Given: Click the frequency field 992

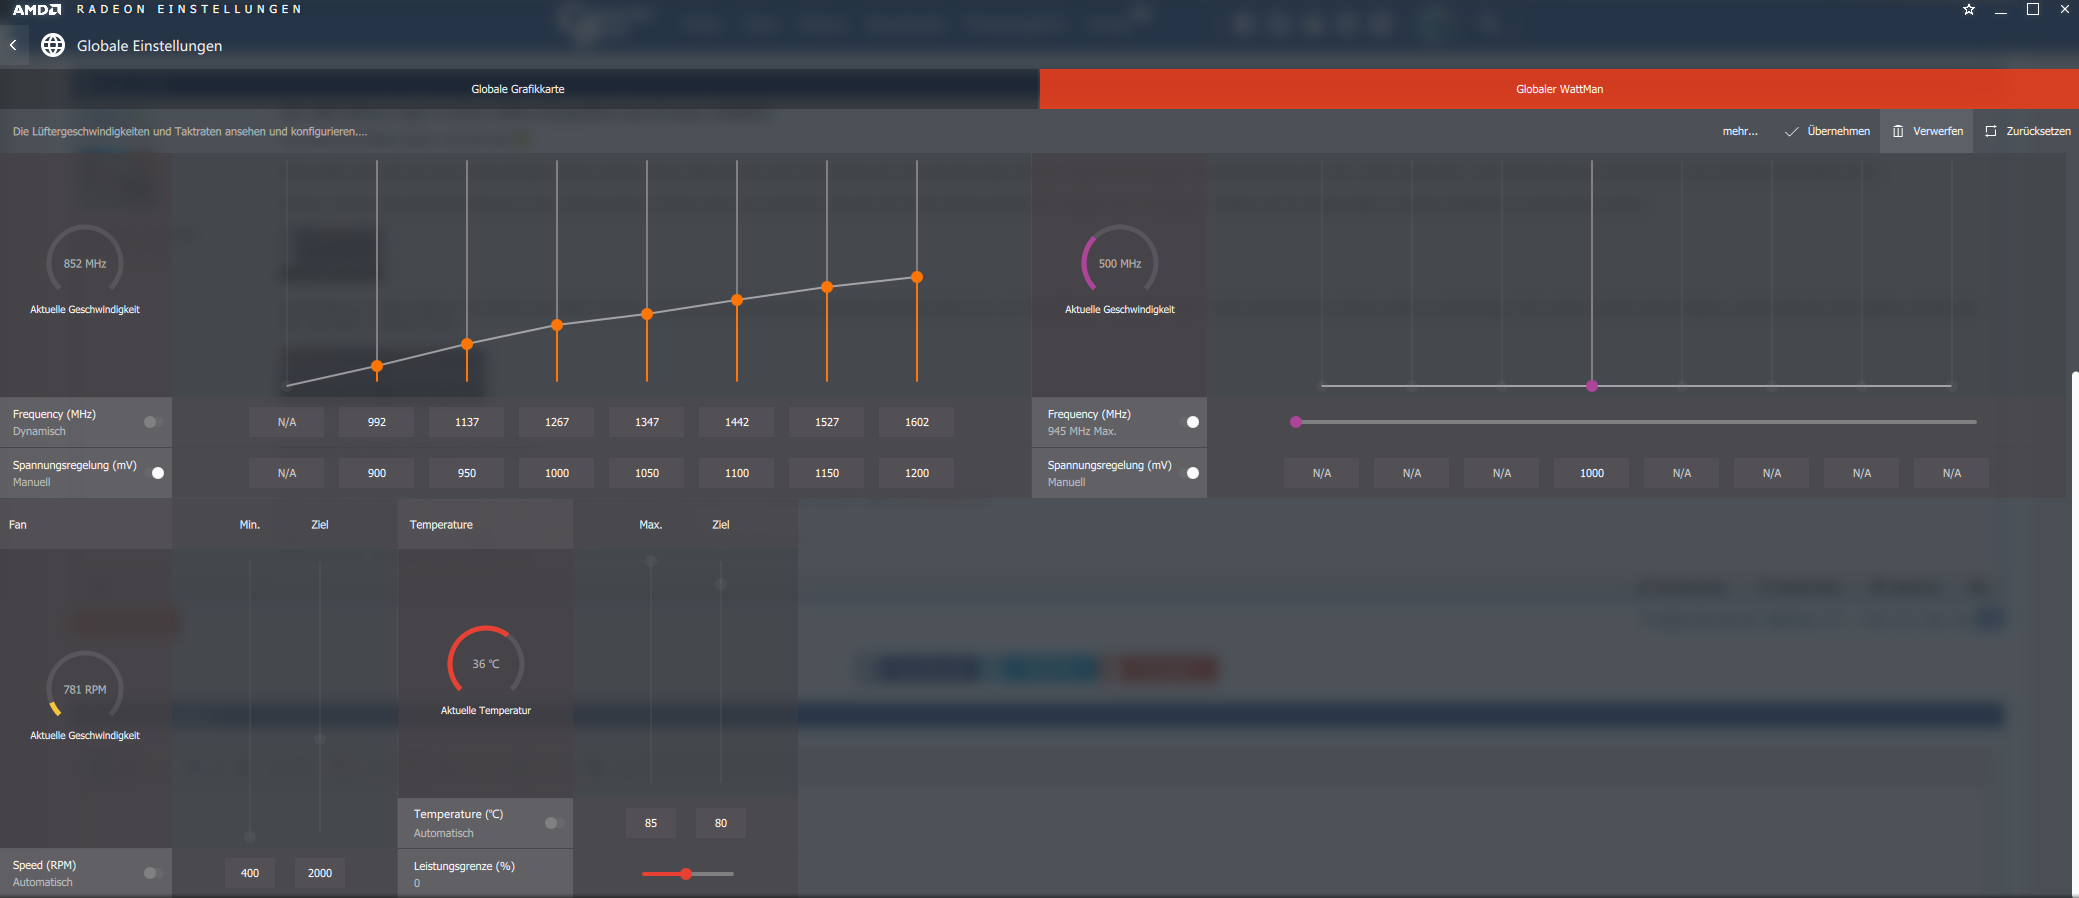Looking at the screenshot, I should pyautogui.click(x=377, y=422).
